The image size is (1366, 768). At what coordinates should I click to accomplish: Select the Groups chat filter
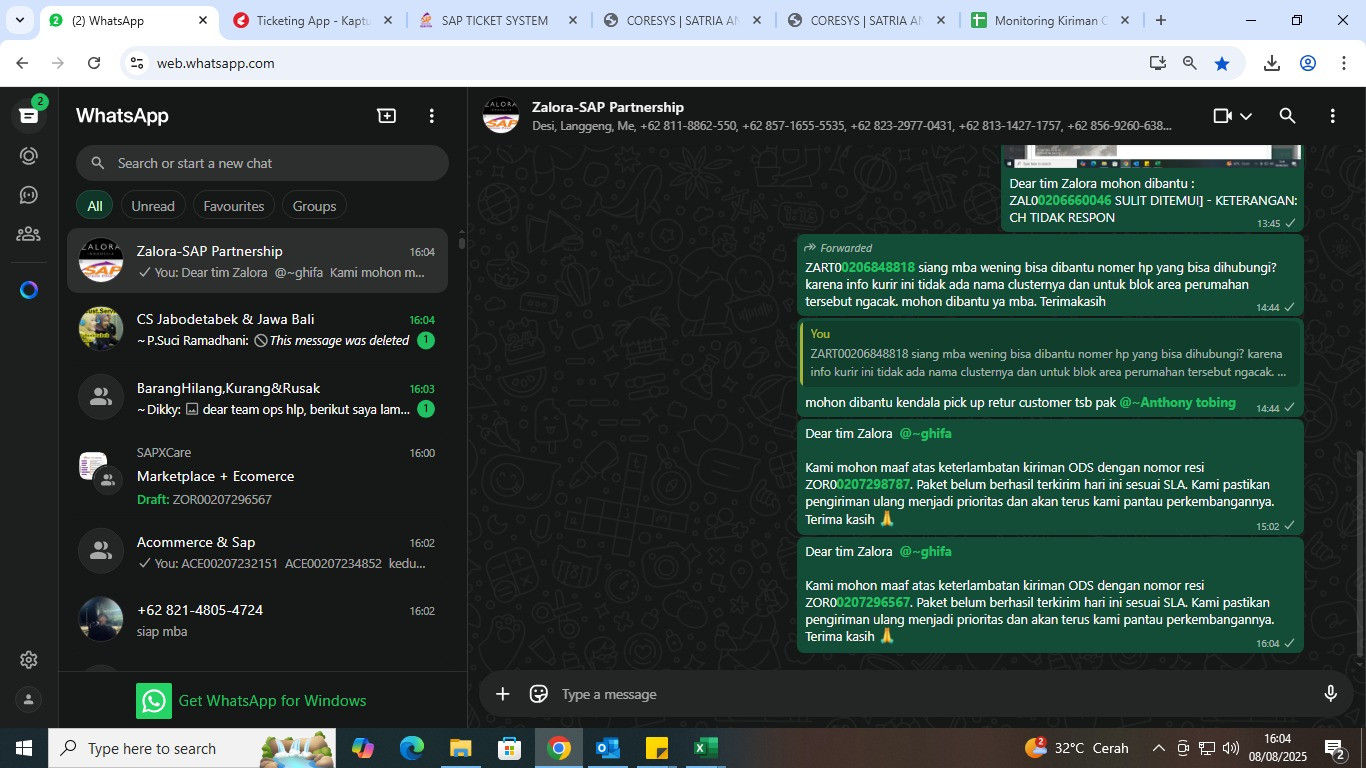click(x=314, y=206)
